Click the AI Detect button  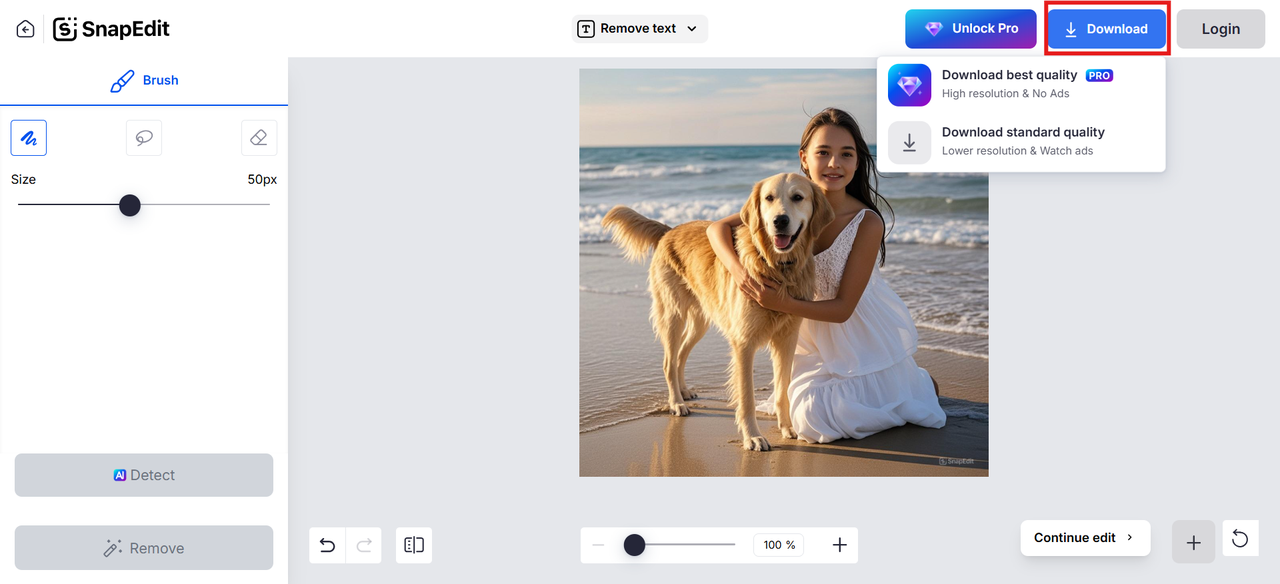coord(144,475)
